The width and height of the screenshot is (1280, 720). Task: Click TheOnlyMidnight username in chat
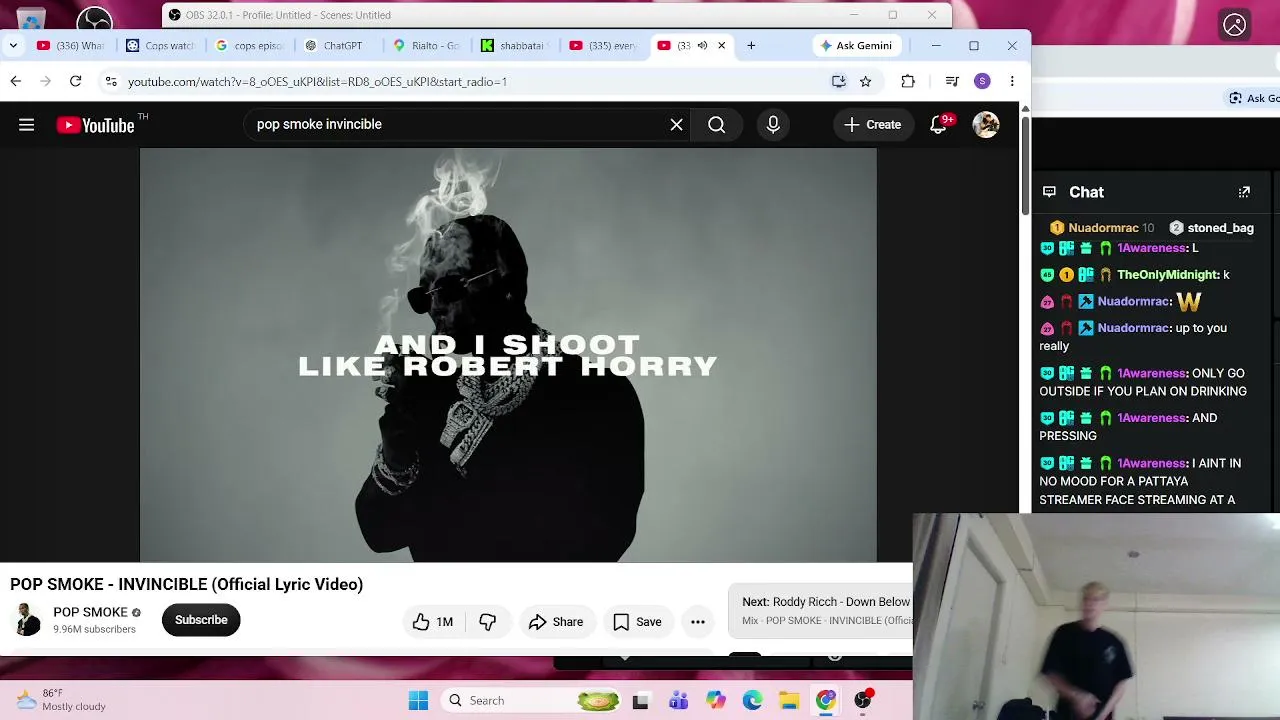(x=1167, y=275)
